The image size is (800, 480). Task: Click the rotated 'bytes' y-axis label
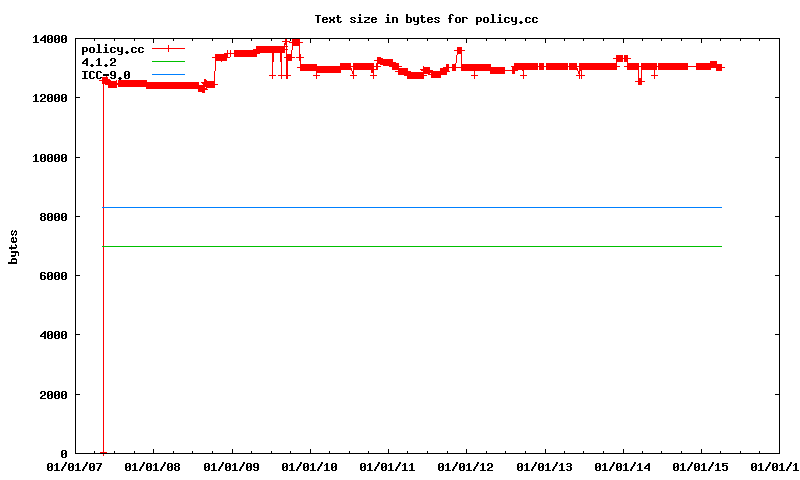13,246
